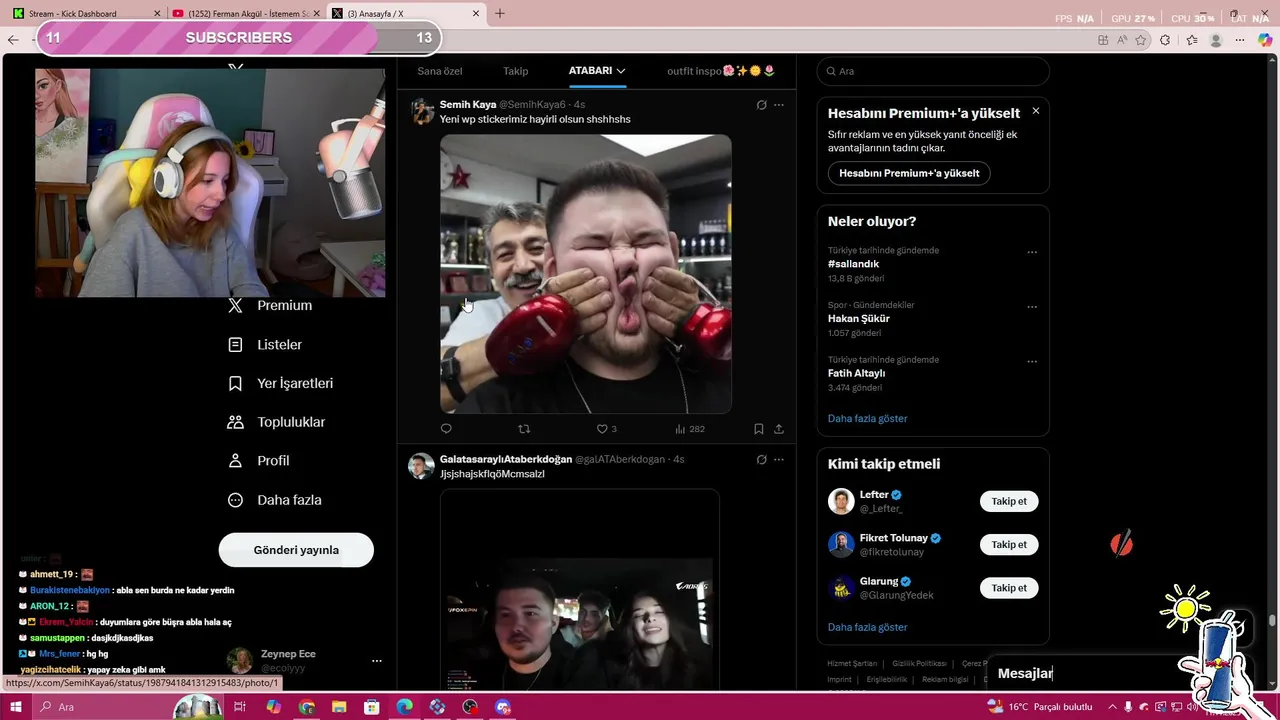Open Grok icon on Semih Kaya's post
The height and width of the screenshot is (720, 1280).
(x=761, y=105)
